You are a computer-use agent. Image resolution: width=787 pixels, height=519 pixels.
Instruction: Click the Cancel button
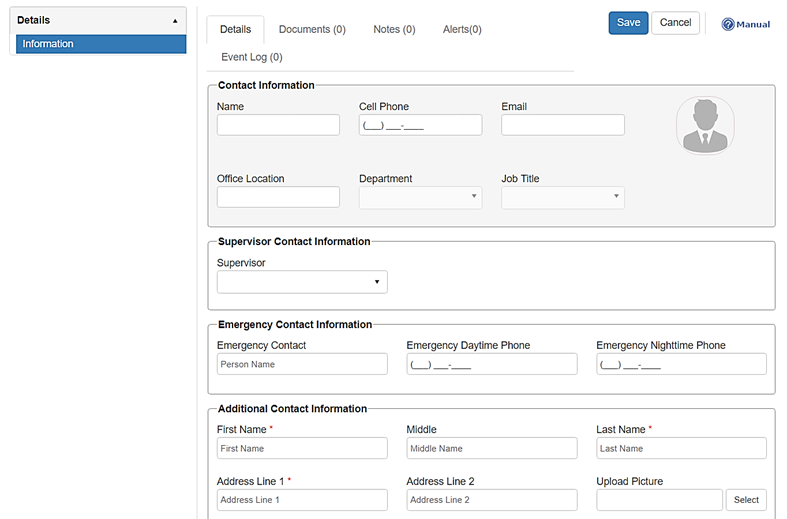675,23
